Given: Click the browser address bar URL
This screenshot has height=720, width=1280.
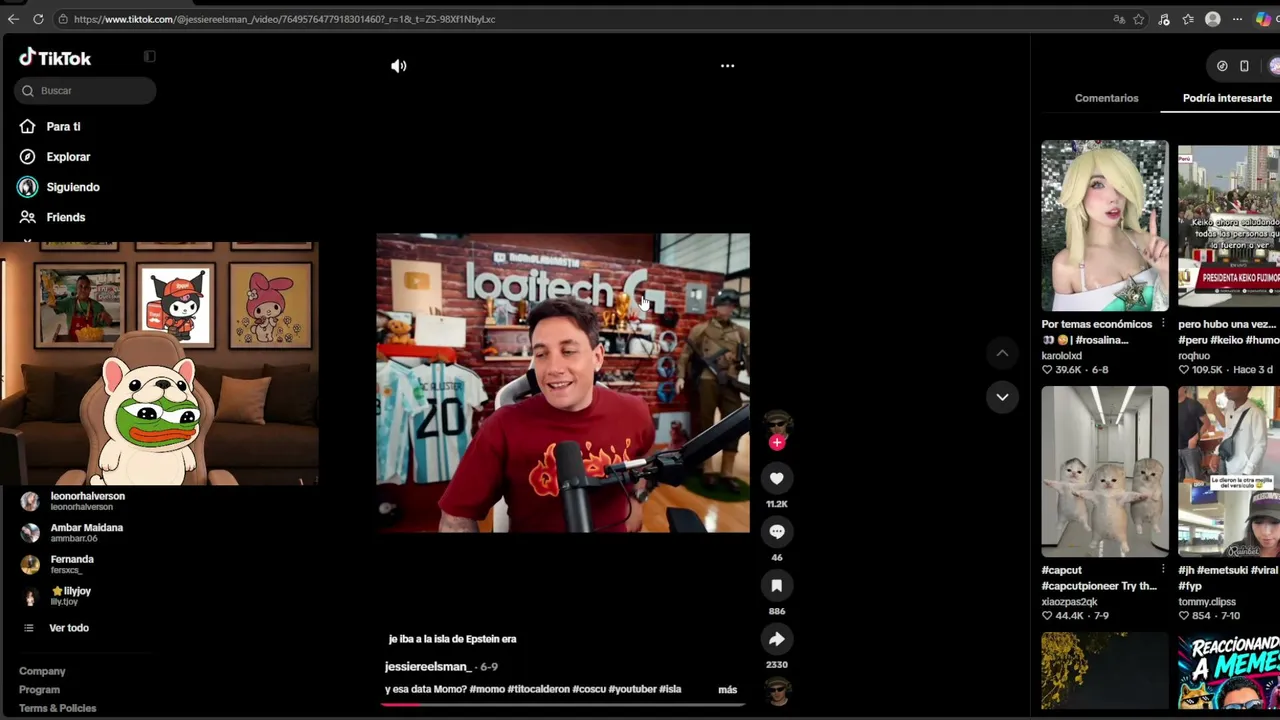Looking at the screenshot, I should [x=285, y=19].
